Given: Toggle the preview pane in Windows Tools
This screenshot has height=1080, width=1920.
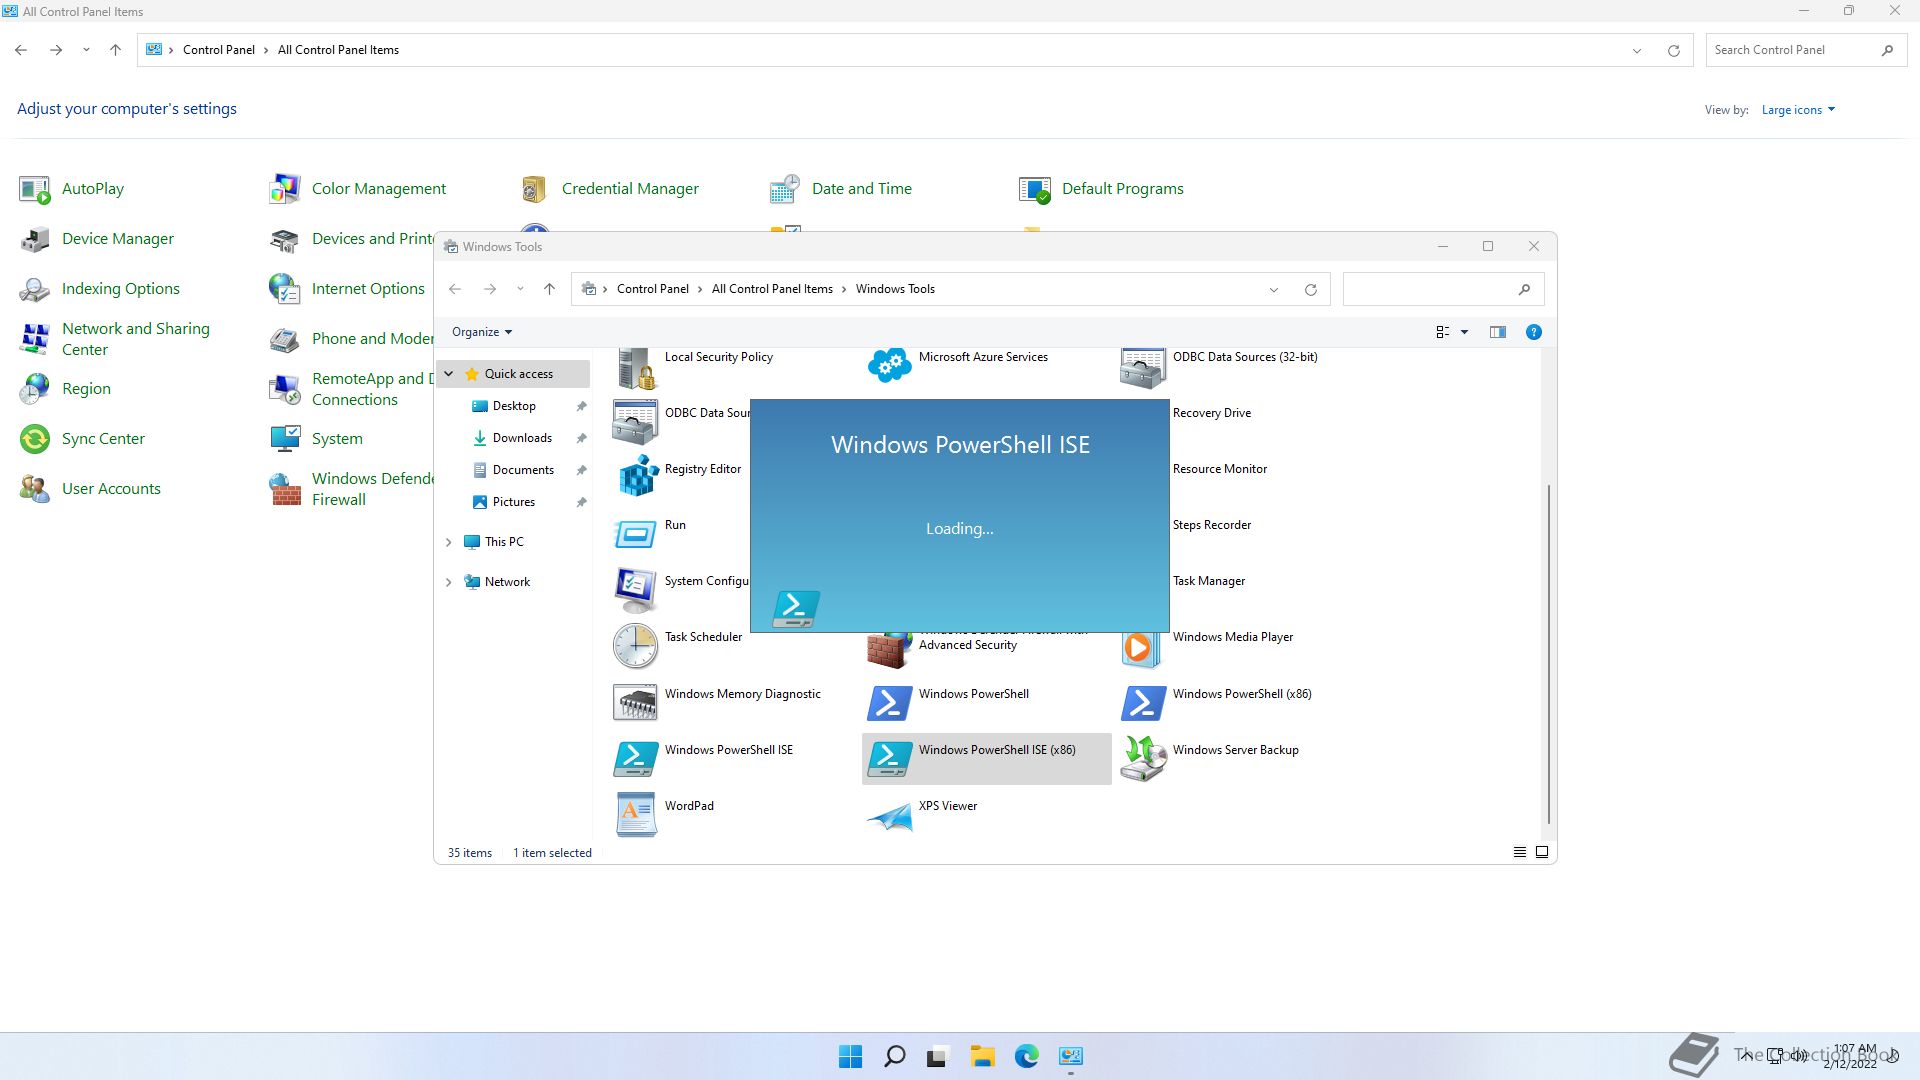Looking at the screenshot, I should click(1497, 331).
